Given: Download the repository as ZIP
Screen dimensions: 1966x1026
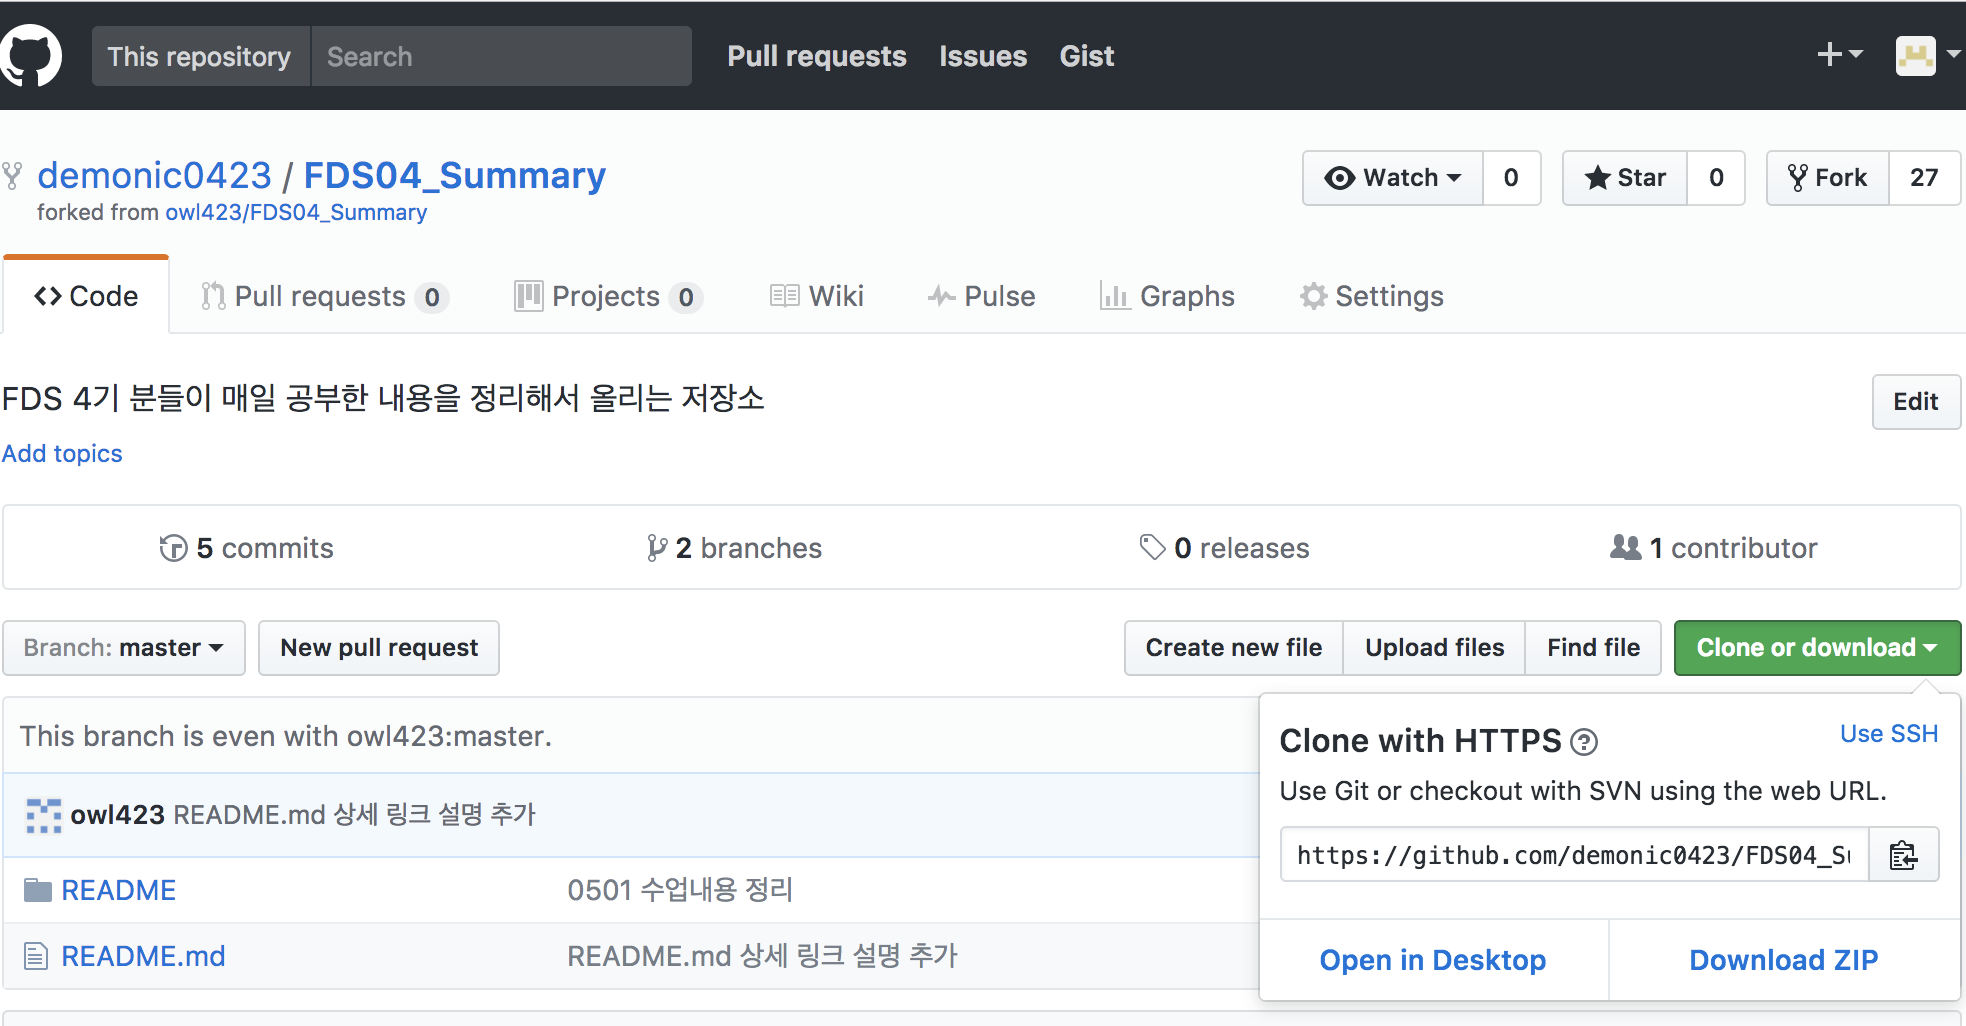Looking at the screenshot, I should (x=1784, y=960).
